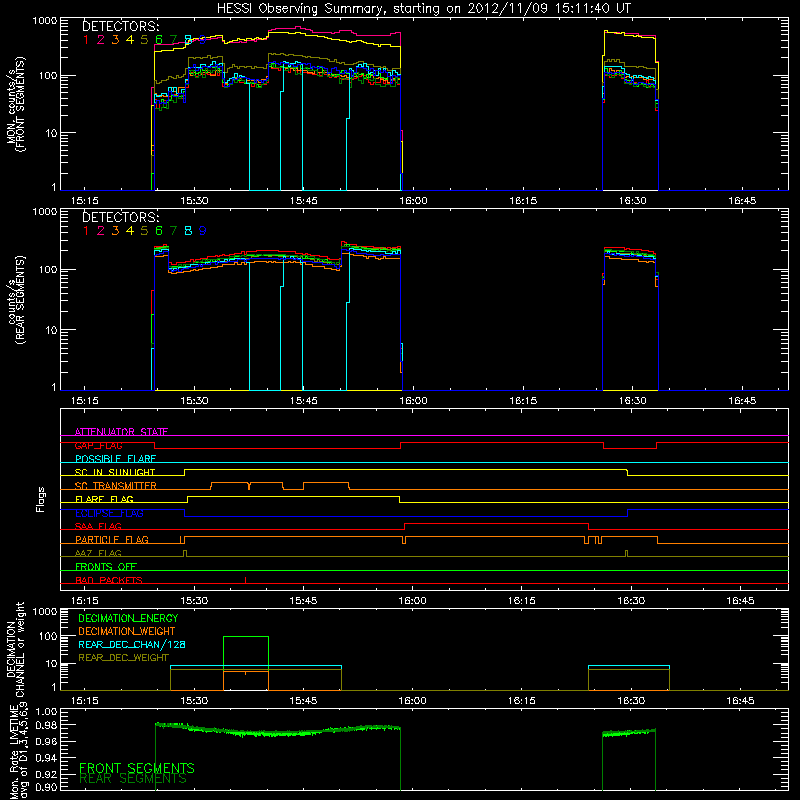
Task: Select red detector 1 in front segments legend
Action: 86,40
